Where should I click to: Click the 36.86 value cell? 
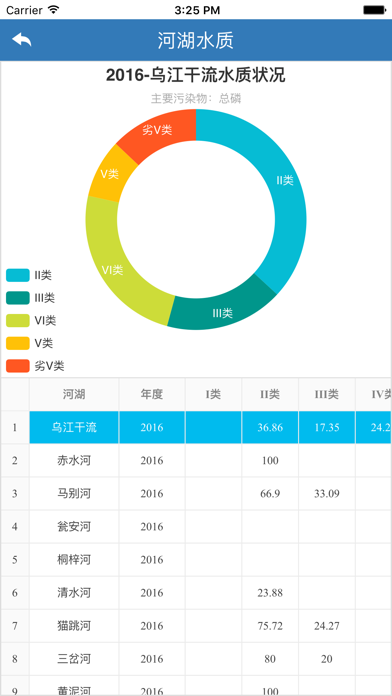click(x=270, y=427)
